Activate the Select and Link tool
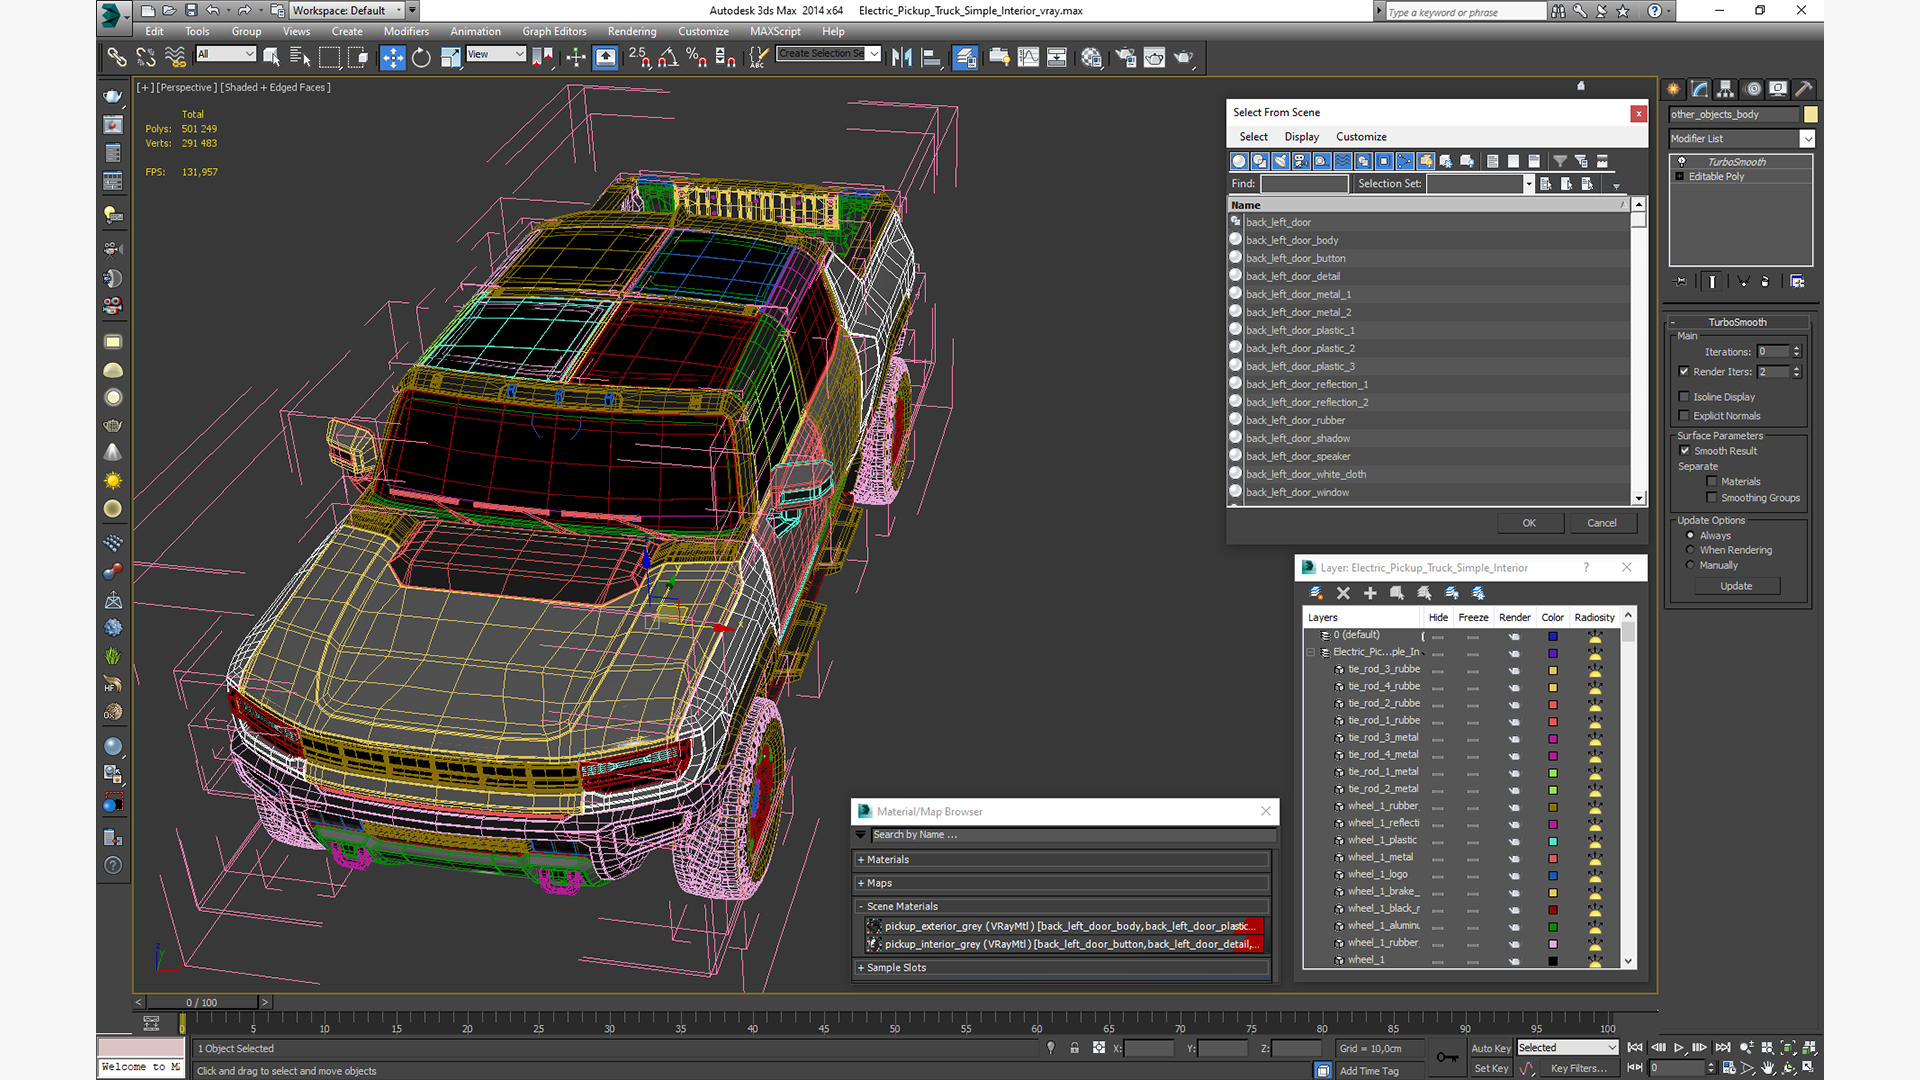 117,57
